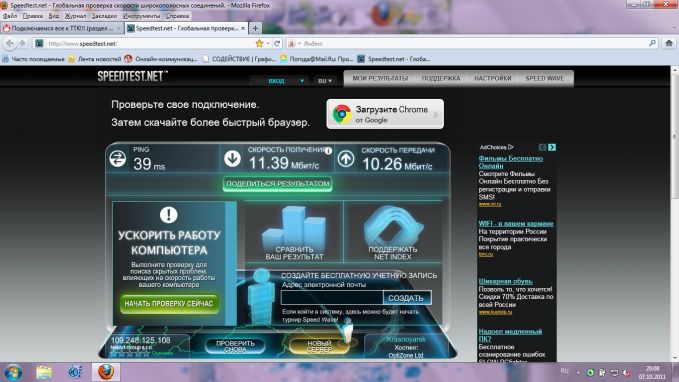
Task: Open the Погода@Mail.Ru bookmark
Action: (317, 59)
